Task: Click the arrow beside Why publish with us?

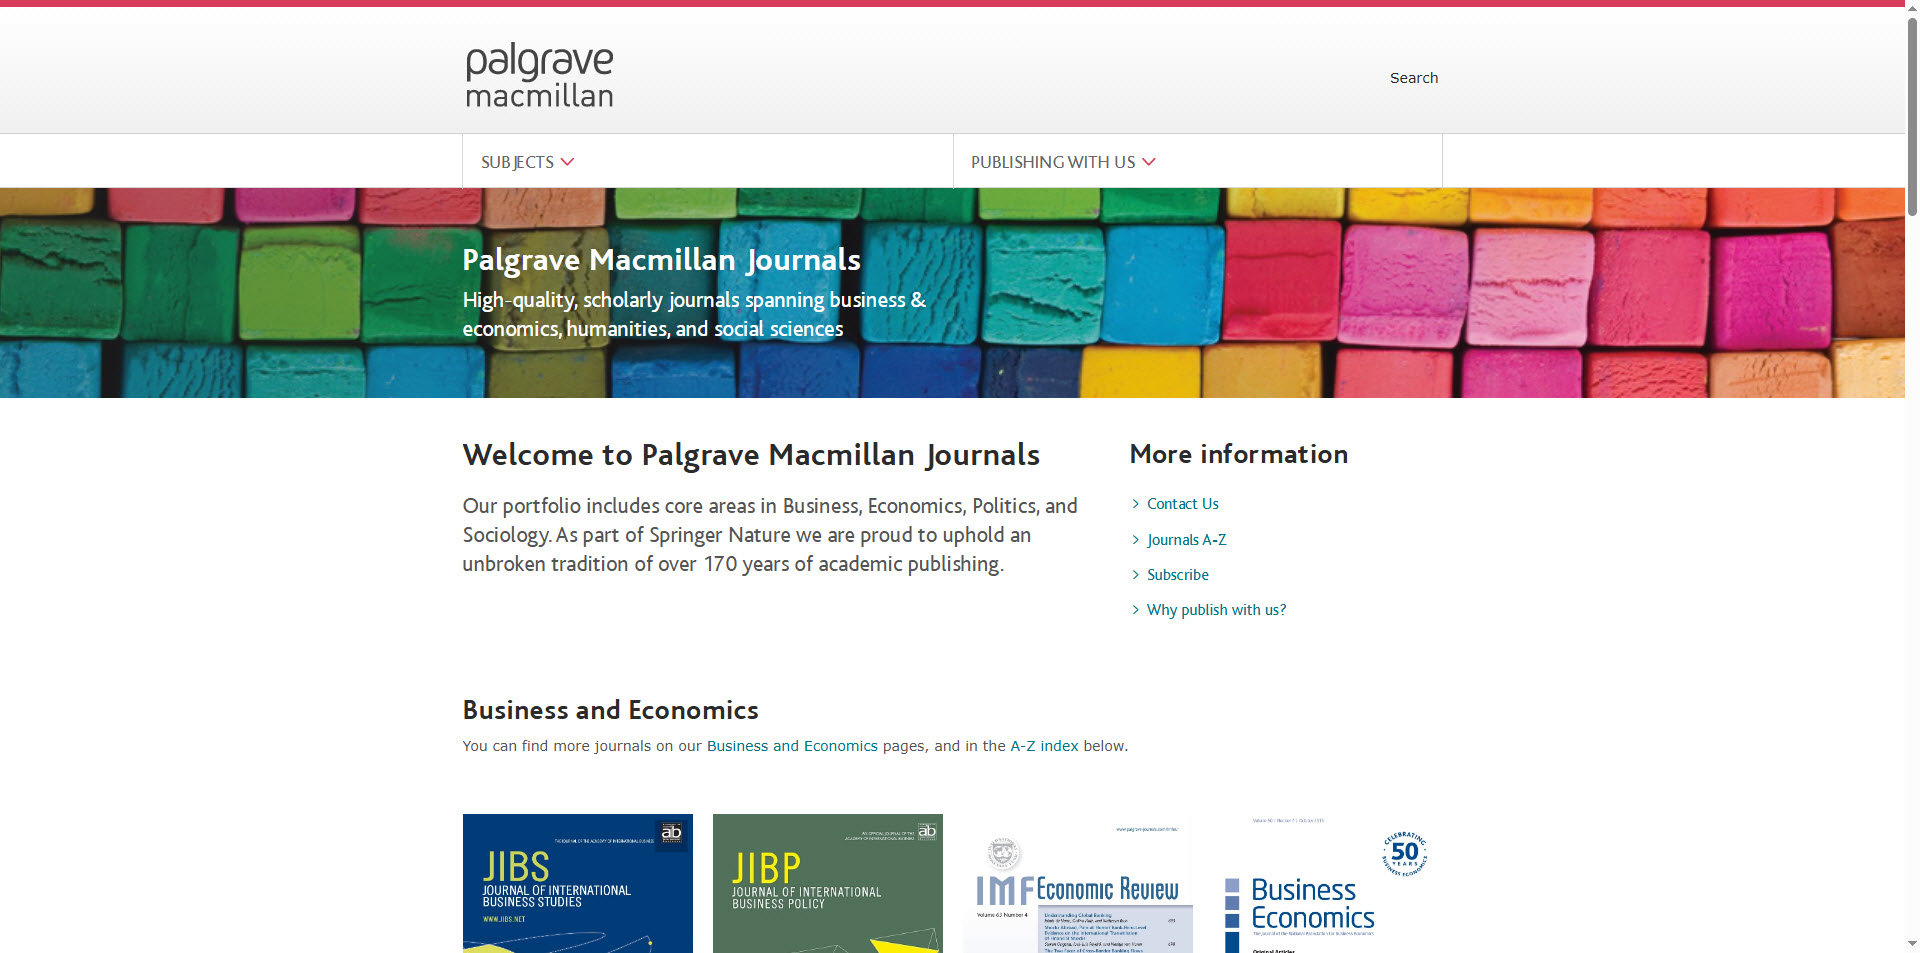Action: tap(1136, 610)
